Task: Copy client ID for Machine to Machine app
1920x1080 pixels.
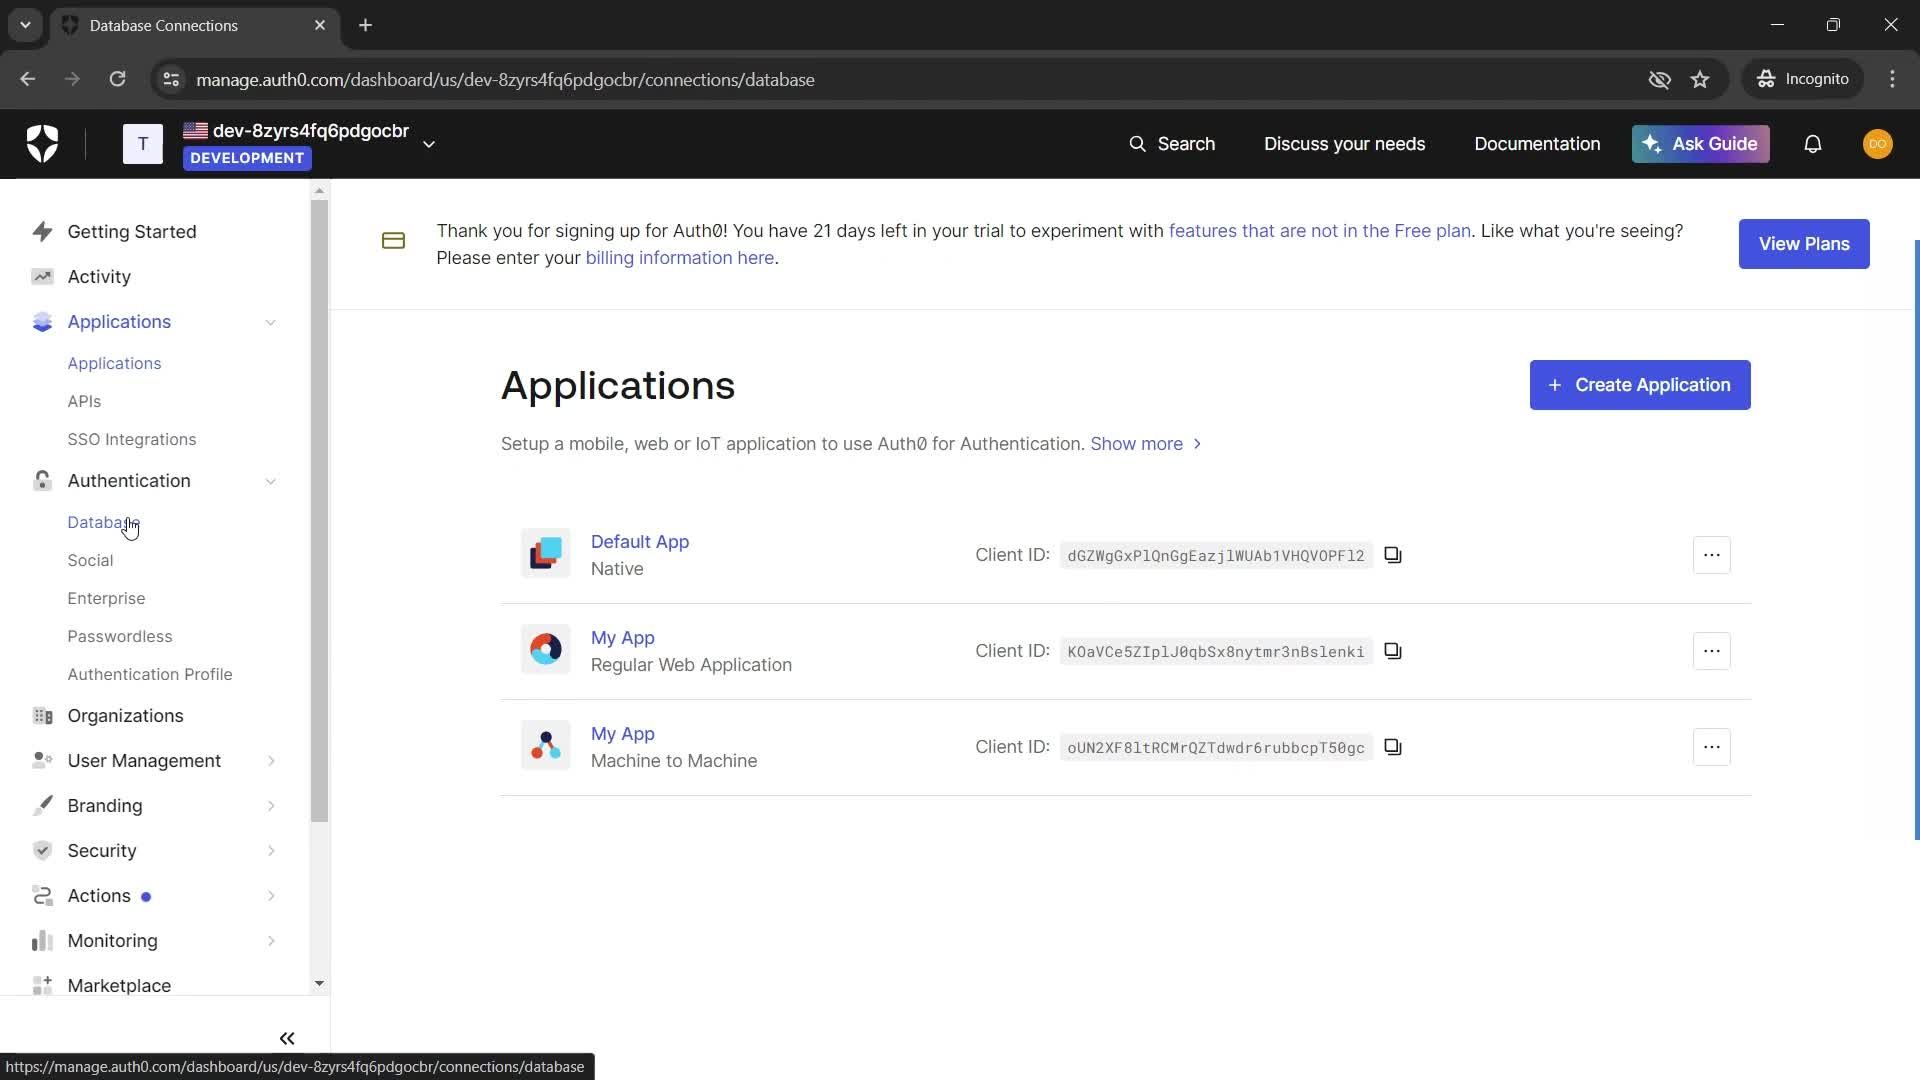Action: [1393, 747]
